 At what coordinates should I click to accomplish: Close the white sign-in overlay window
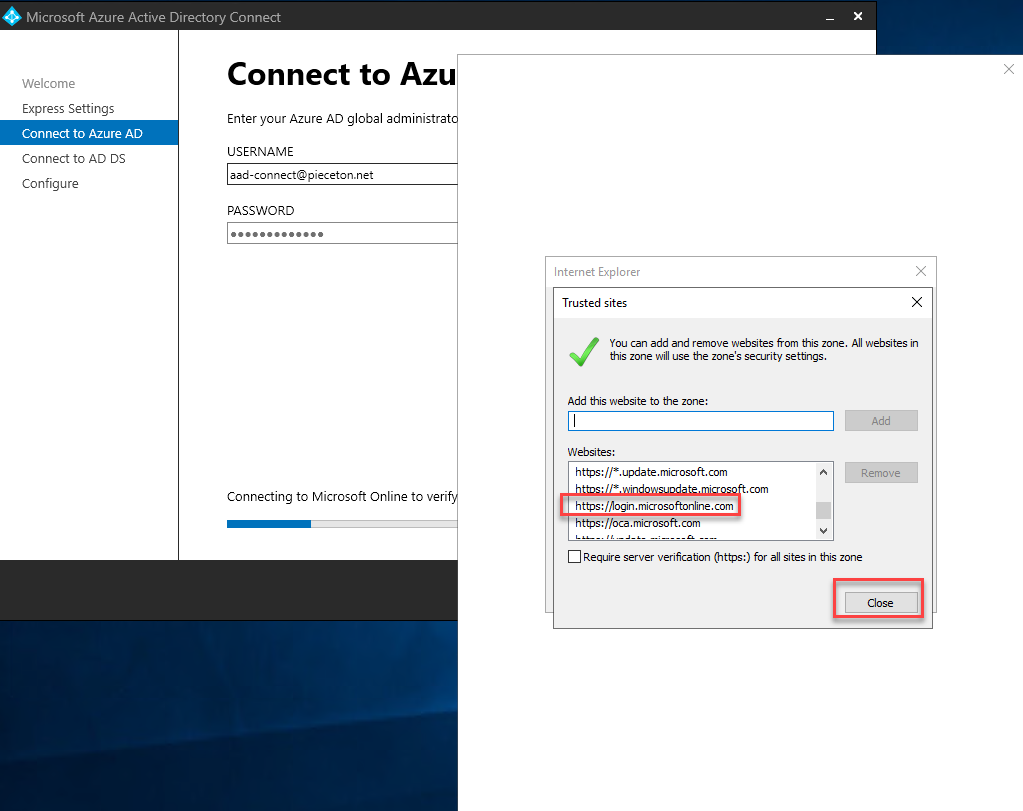[x=1009, y=69]
